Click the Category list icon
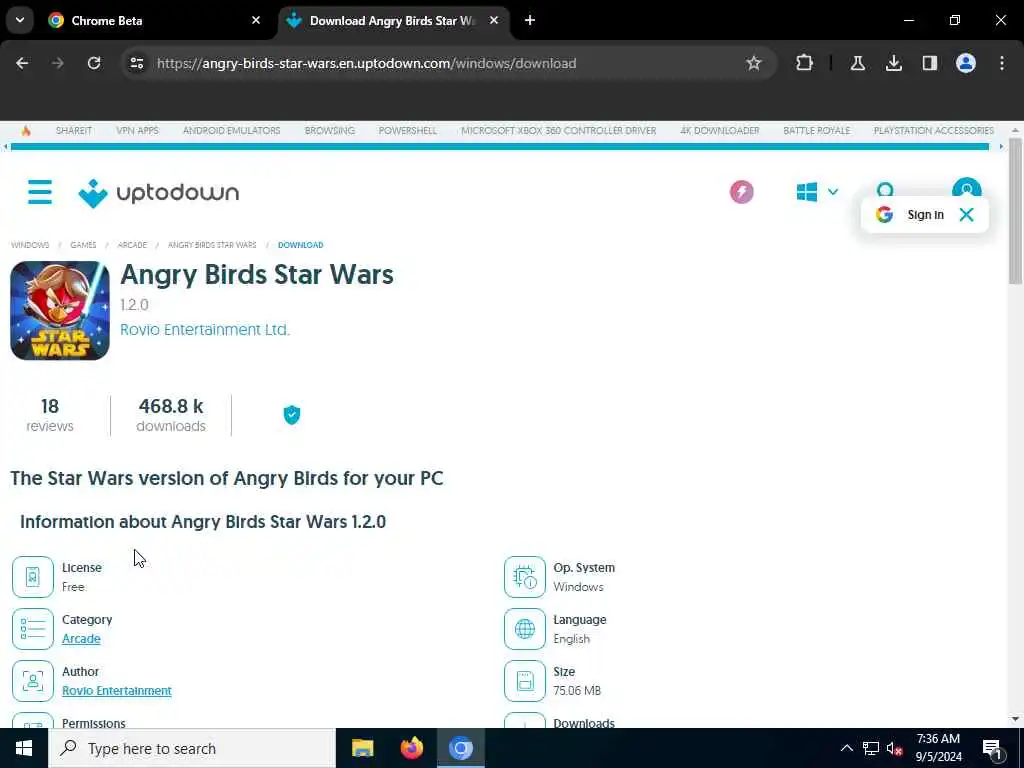This screenshot has width=1024, height=768. click(x=33, y=629)
